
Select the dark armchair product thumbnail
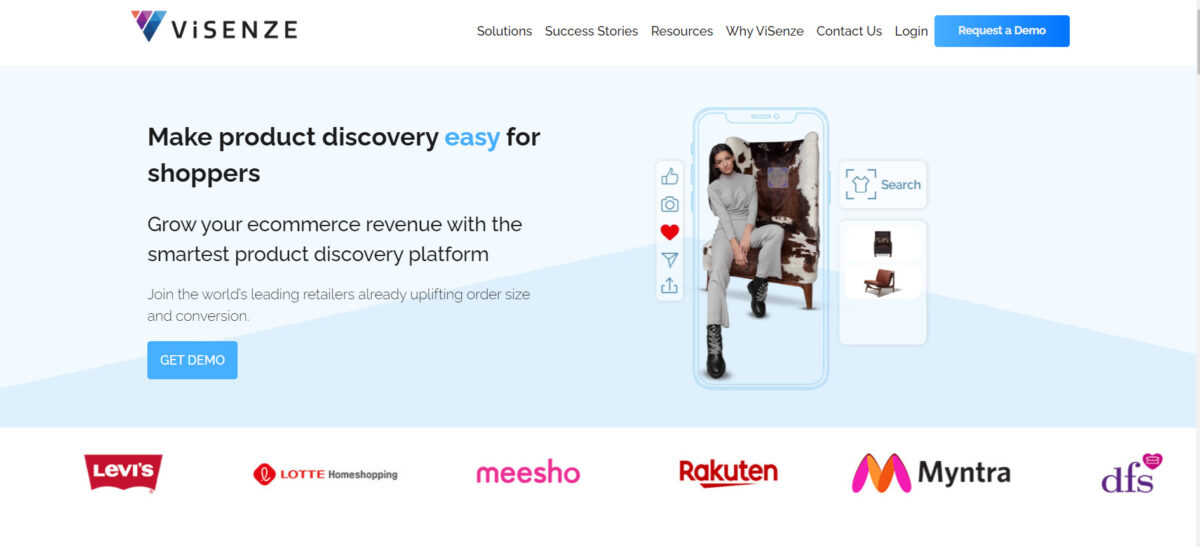(x=883, y=244)
